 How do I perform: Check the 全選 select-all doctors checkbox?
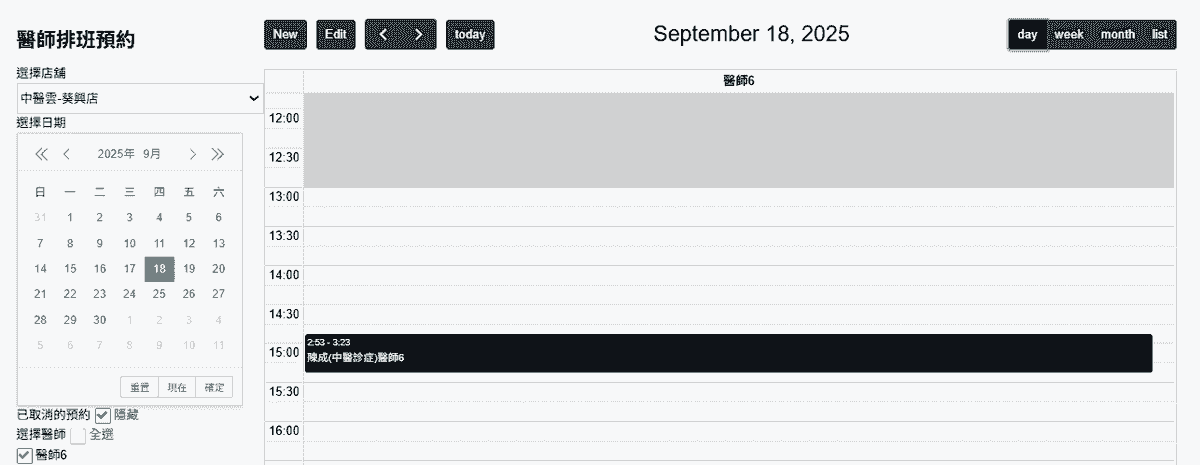[x=78, y=435]
